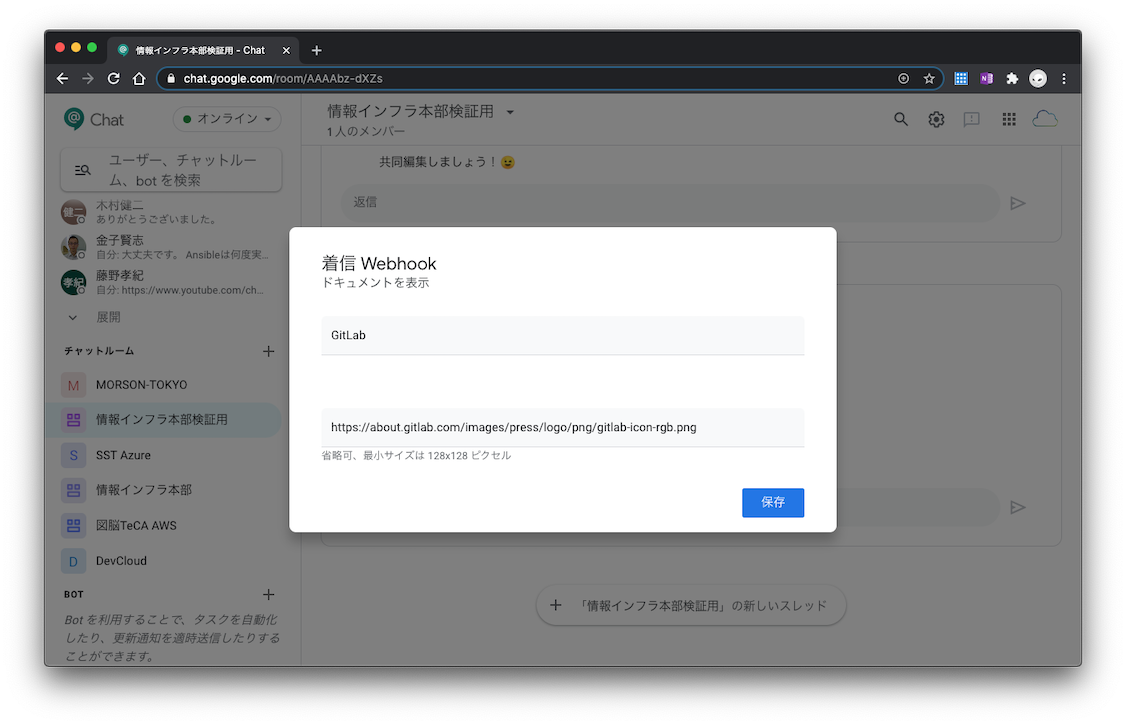This screenshot has width=1126, height=725.
Task: Expand the room name 情報インフラ本部検証用 dropdown
Action: point(510,112)
